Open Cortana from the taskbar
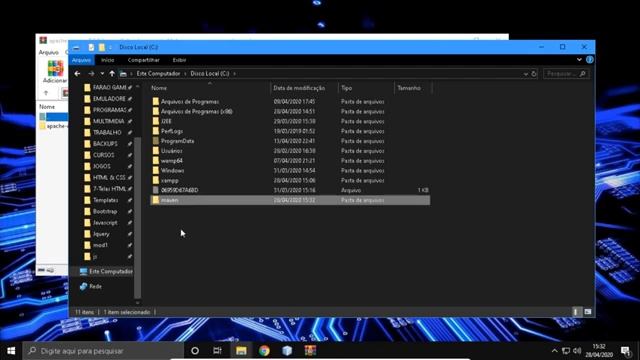This screenshot has width=640, height=360. tap(195, 351)
